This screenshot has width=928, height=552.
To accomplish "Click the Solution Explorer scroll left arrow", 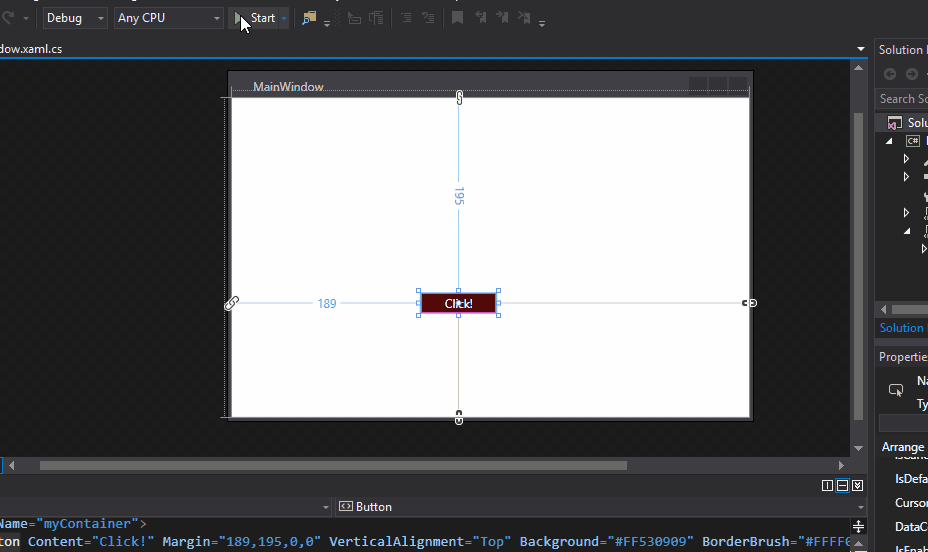I will pos(884,309).
